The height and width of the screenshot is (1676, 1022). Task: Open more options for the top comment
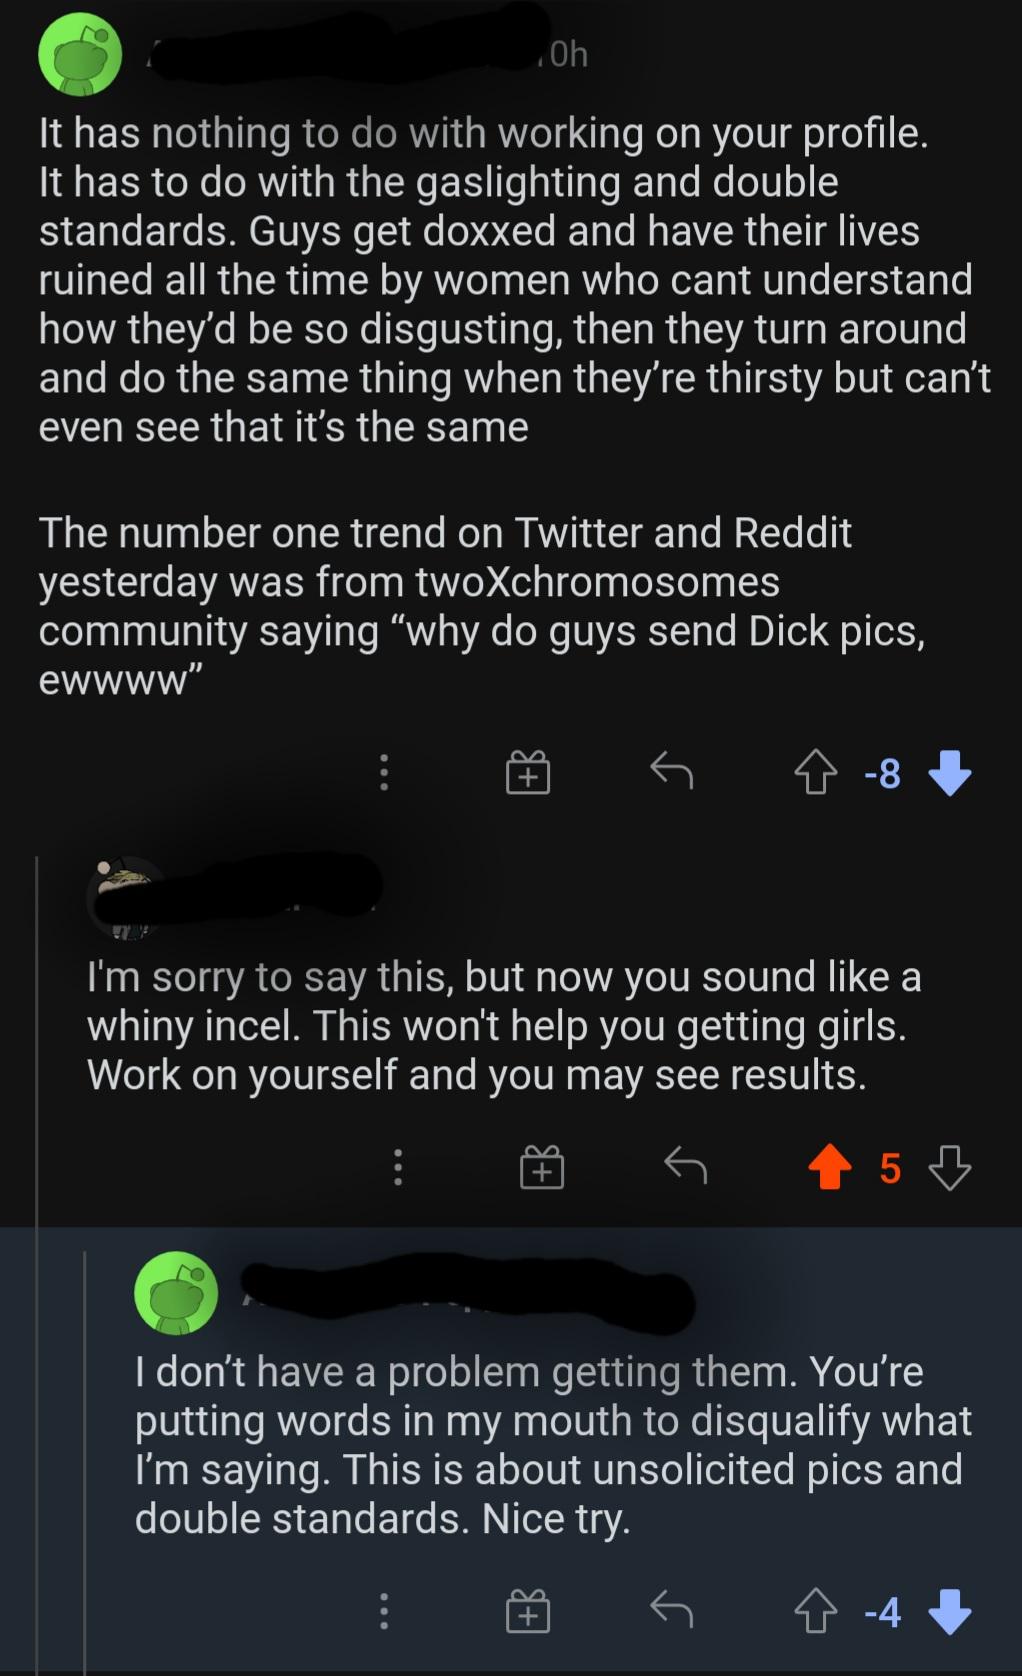pyautogui.click(x=383, y=773)
